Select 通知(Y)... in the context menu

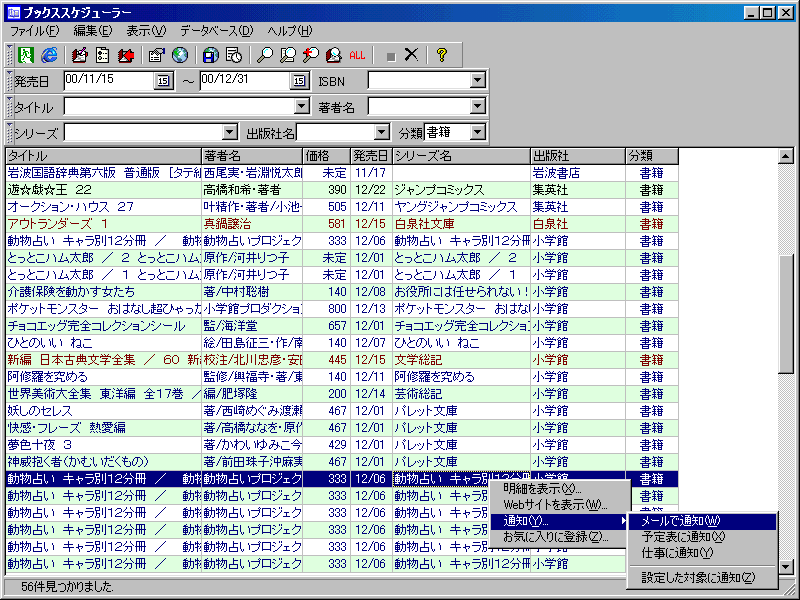click(x=558, y=521)
